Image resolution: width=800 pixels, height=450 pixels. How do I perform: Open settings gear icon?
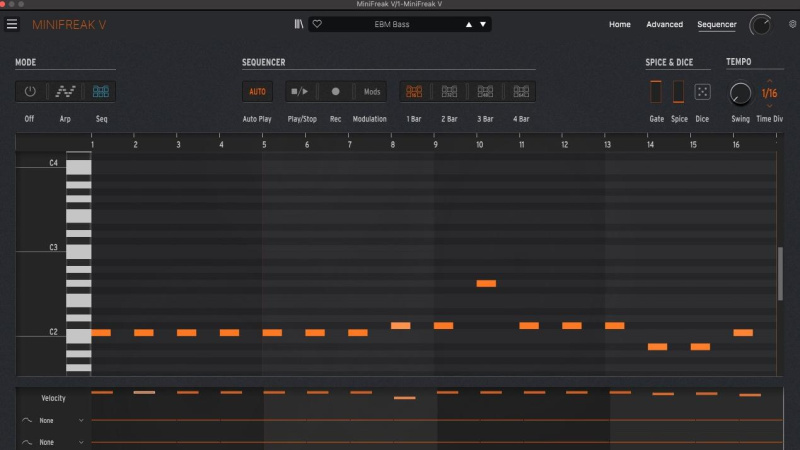pyautogui.click(x=792, y=24)
